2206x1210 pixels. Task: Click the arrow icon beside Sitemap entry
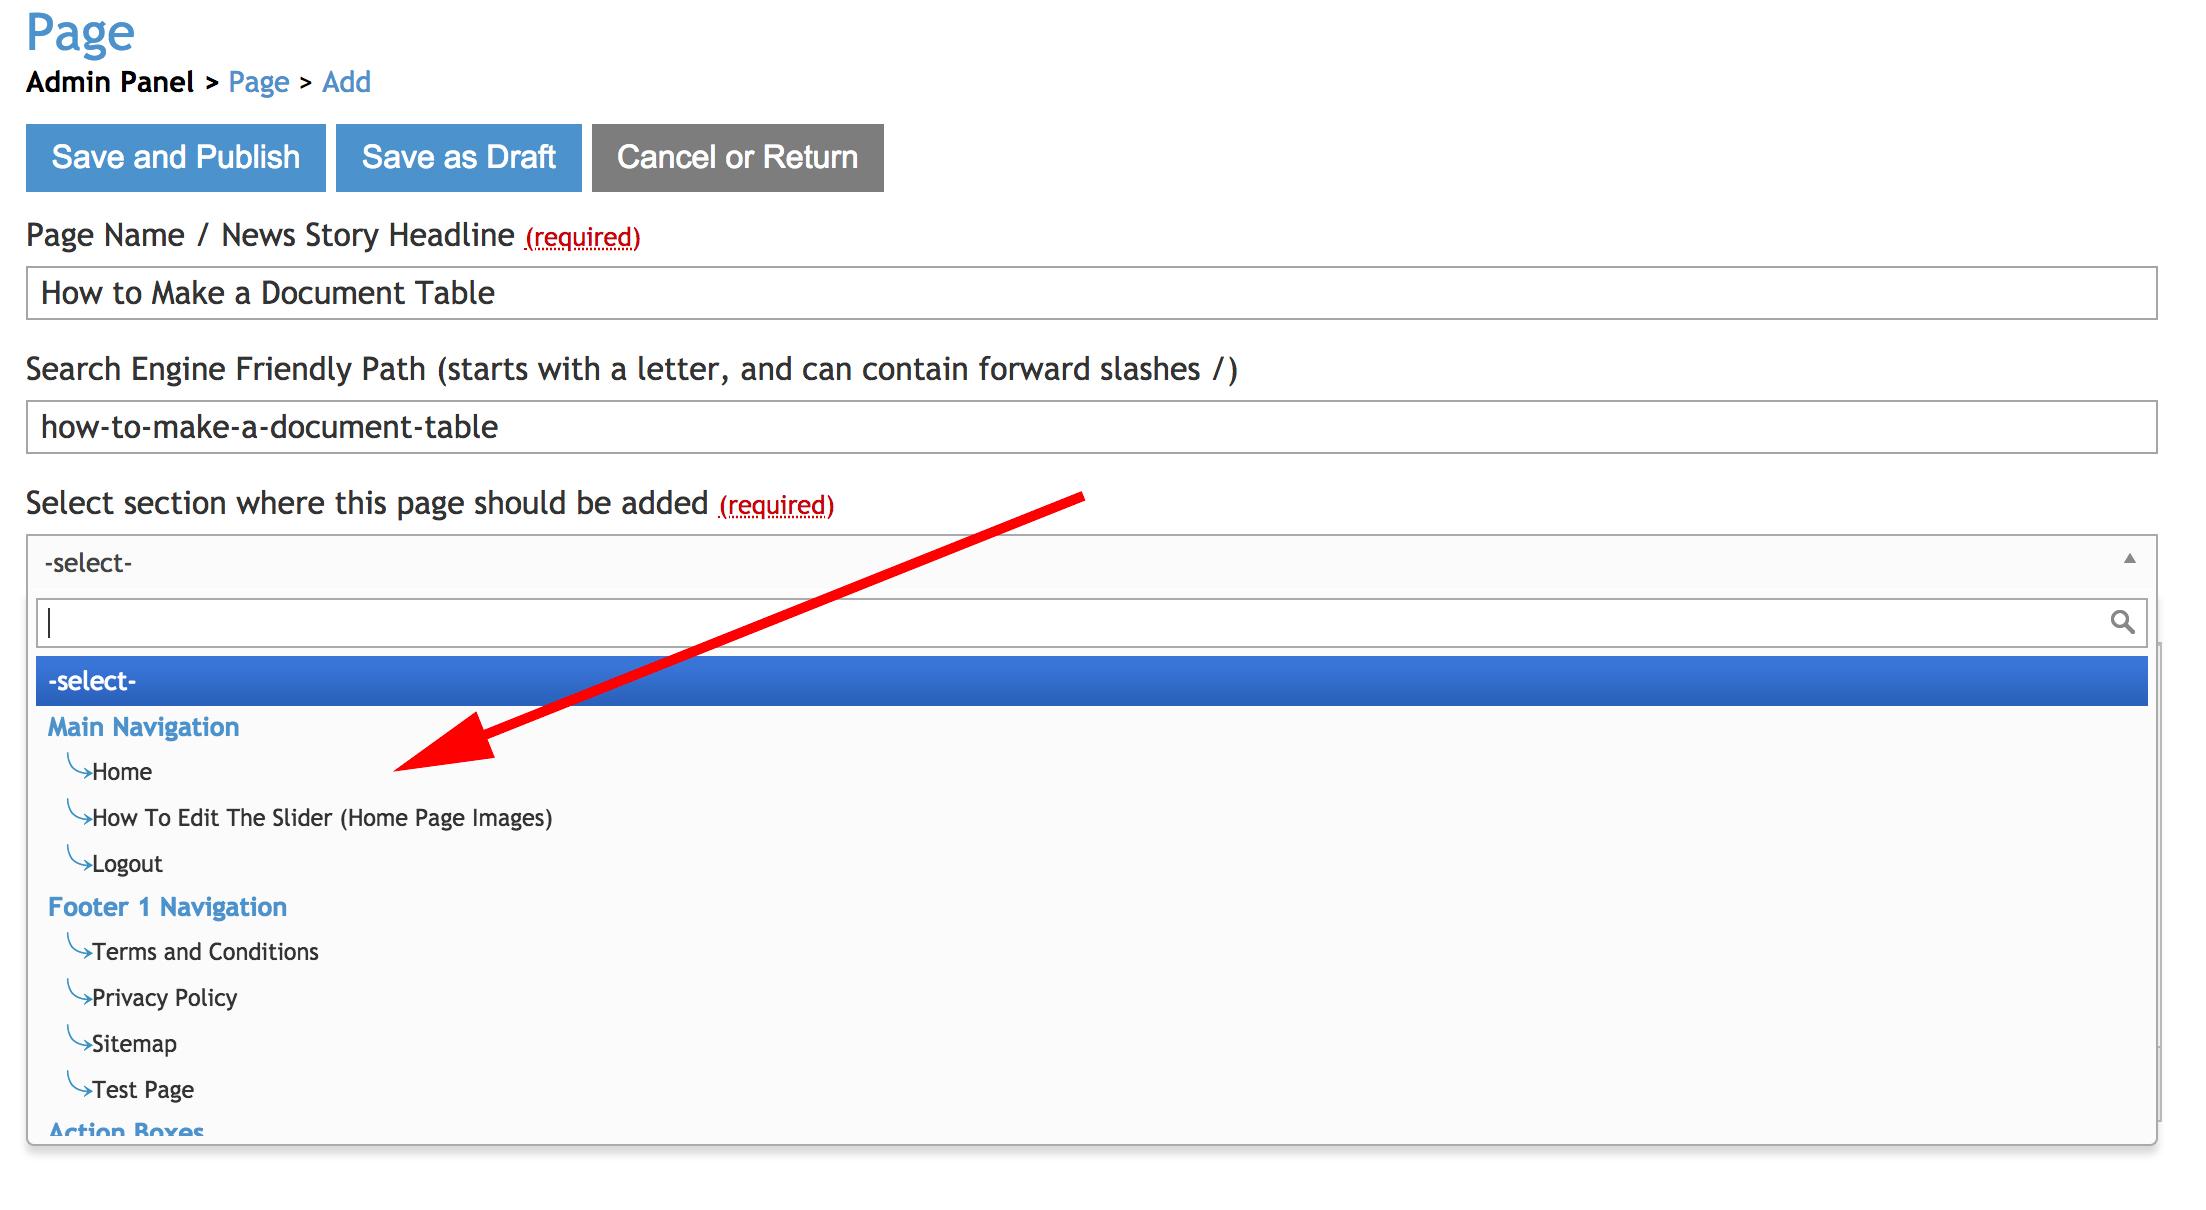[78, 1040]
